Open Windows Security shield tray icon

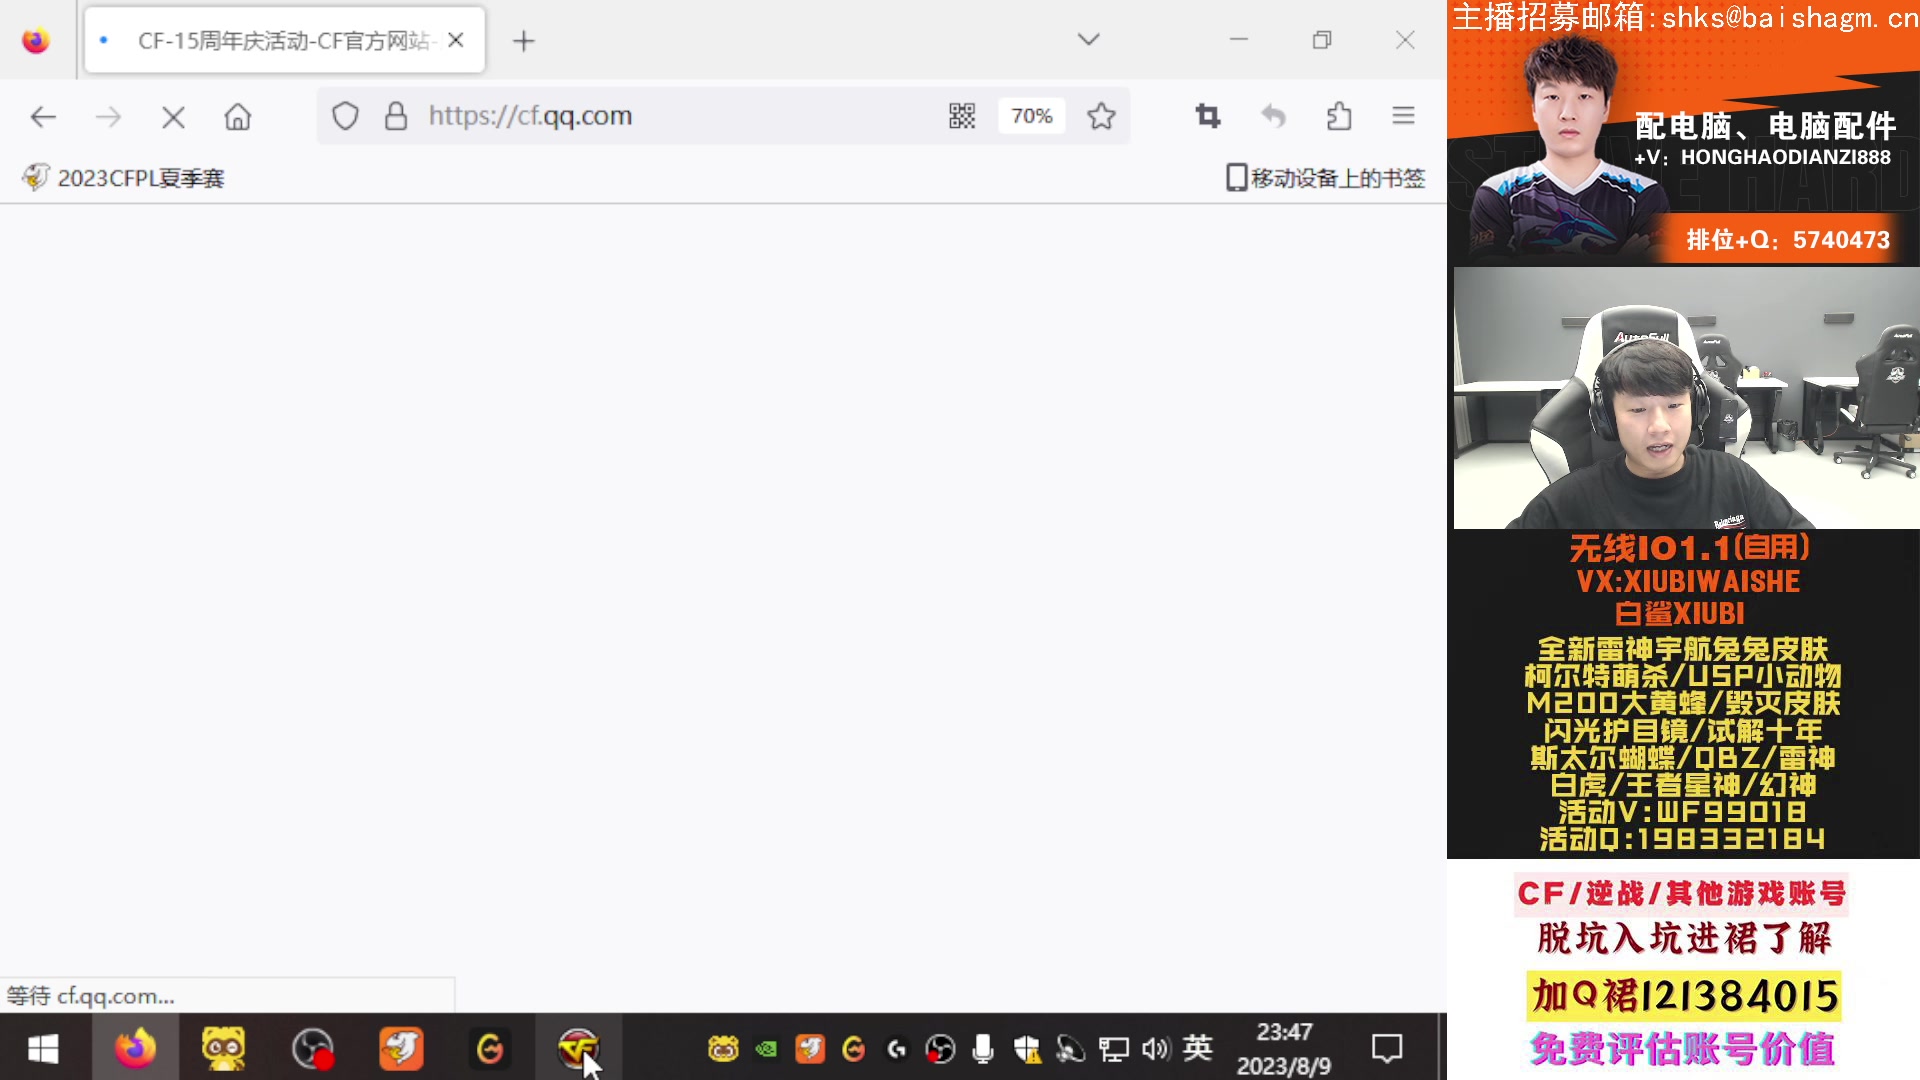(1027, 1049)
